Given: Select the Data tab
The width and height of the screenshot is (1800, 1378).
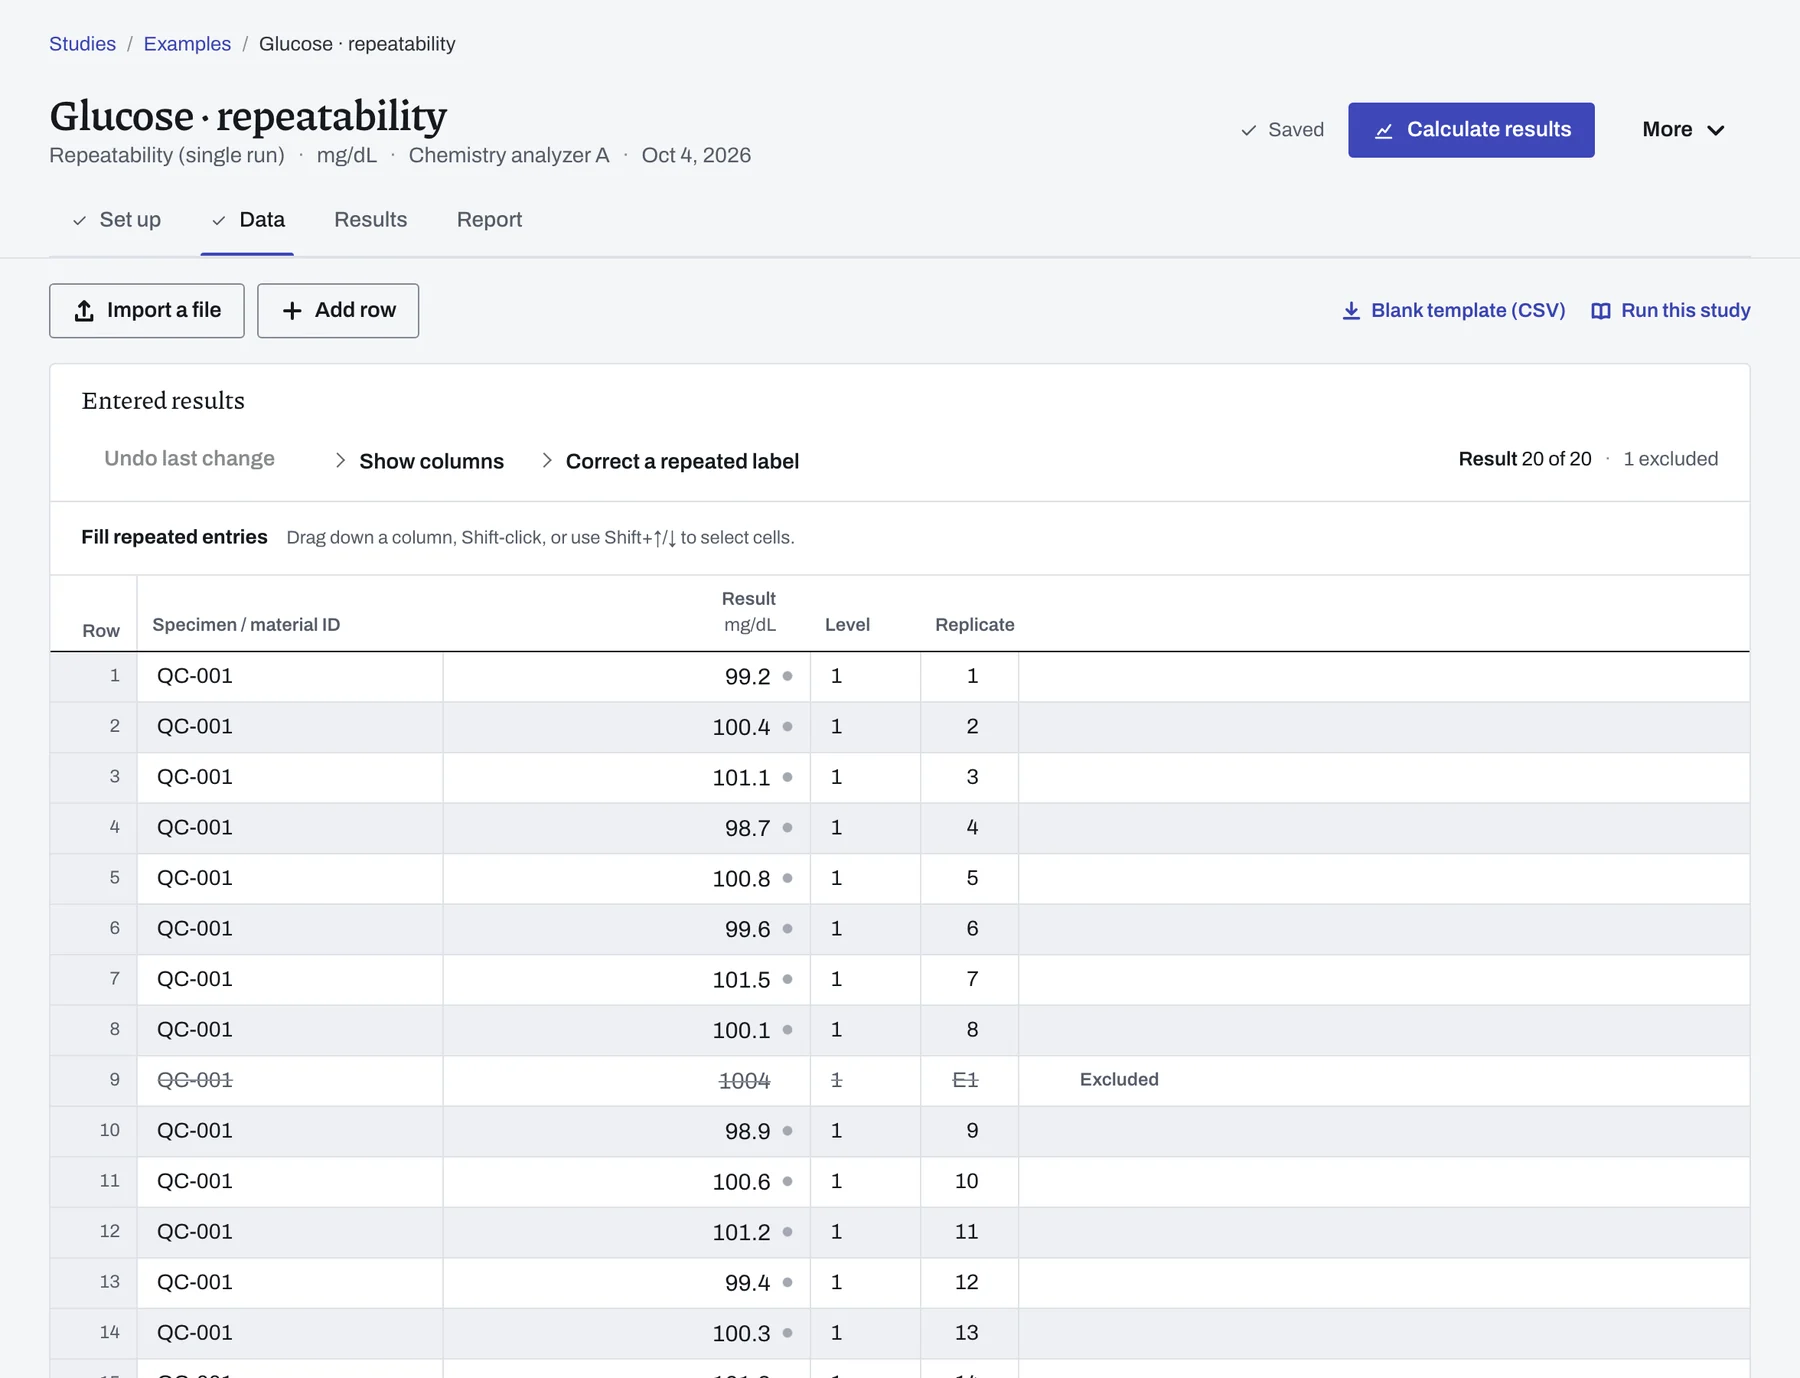Looking at the screenshot, I should 248,220.
